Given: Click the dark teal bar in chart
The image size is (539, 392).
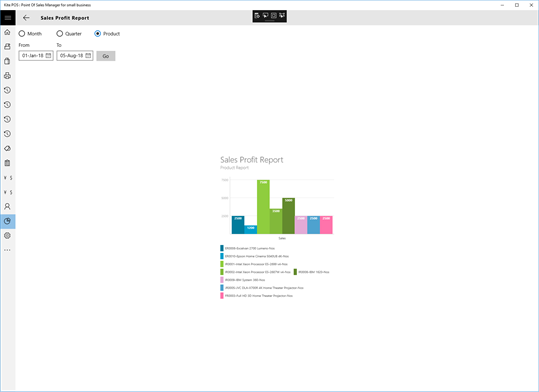Looking at the screenshot, I should pos(238,225).
